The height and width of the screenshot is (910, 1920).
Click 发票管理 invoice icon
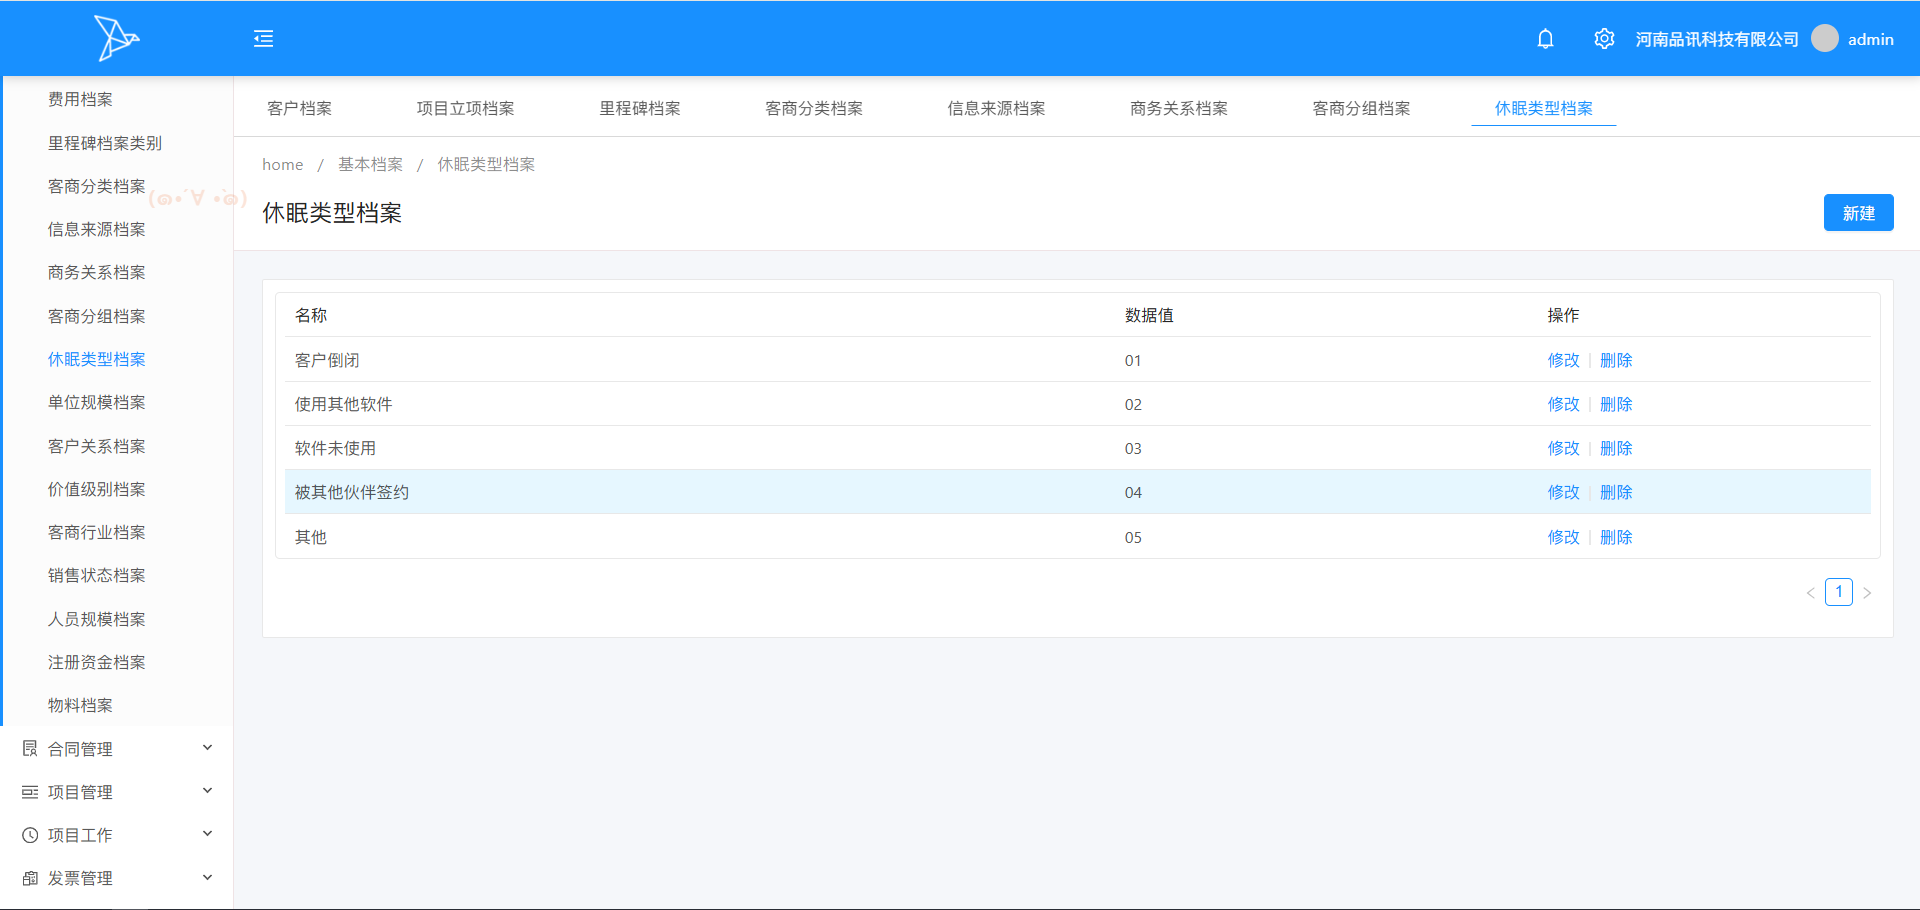[30, 878]
